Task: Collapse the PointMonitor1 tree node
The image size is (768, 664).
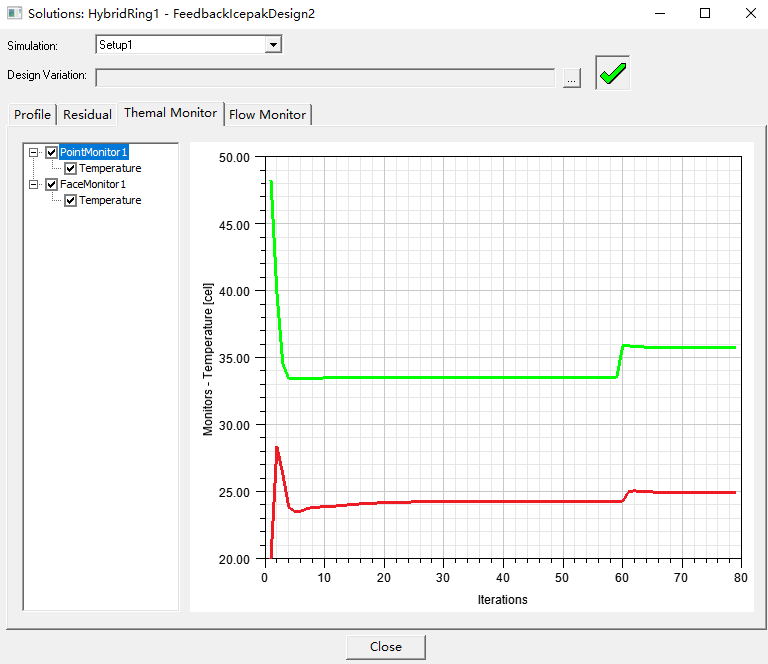Action: pos(34,153)
